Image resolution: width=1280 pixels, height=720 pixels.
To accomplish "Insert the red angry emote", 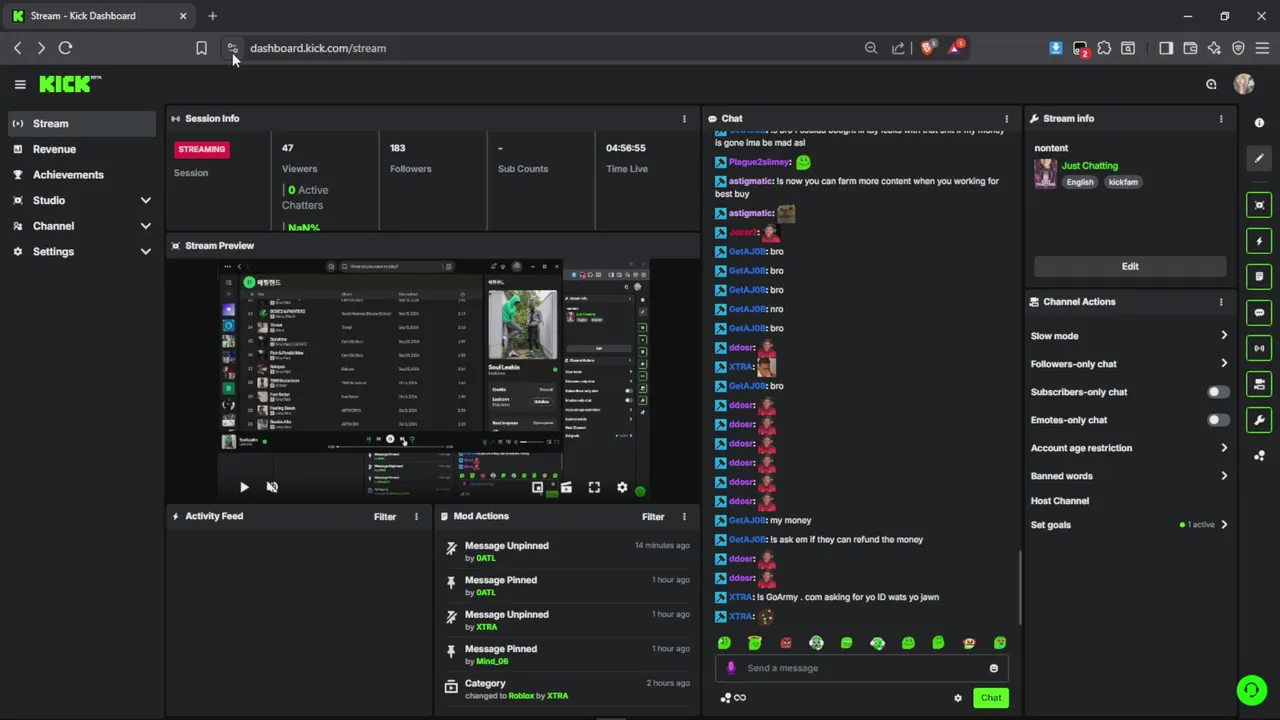I will point(786,643).
